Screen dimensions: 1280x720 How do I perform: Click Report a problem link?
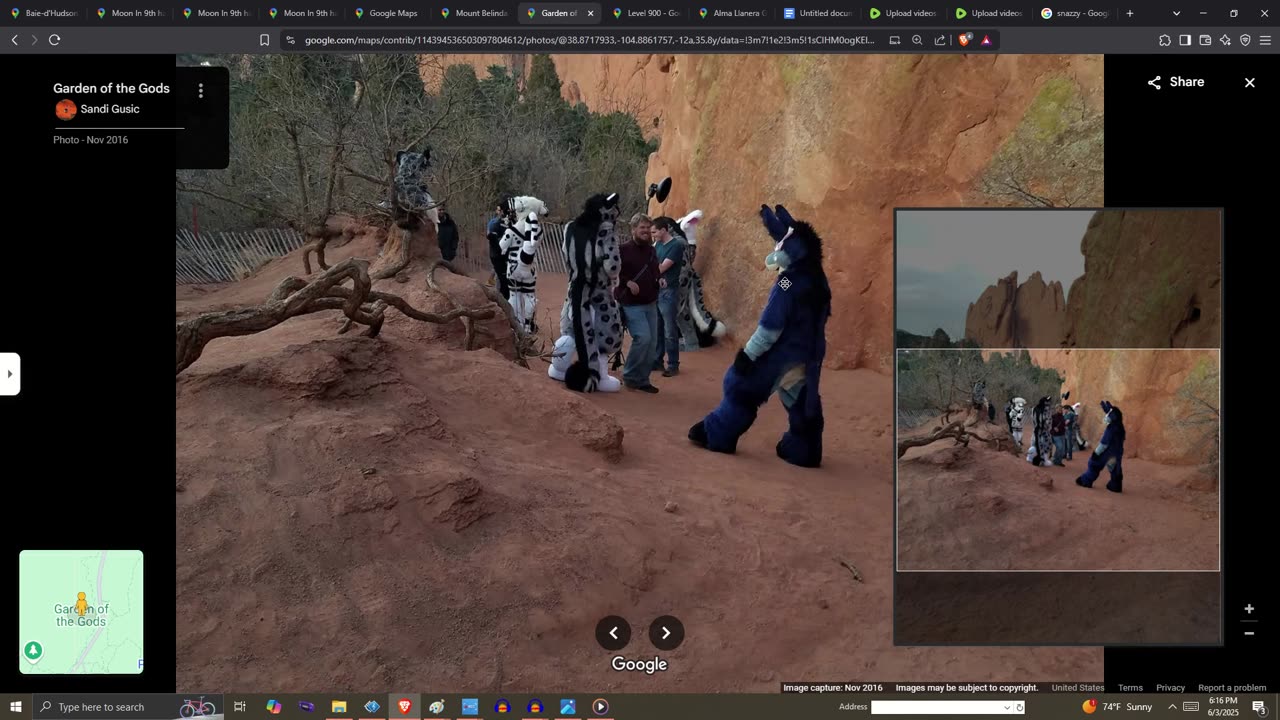[x=1232, y=688]
